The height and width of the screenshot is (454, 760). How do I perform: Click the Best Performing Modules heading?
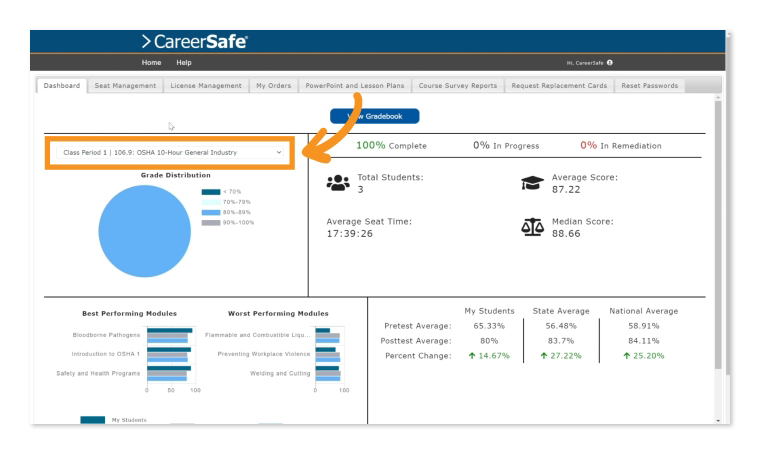(129, 313)
